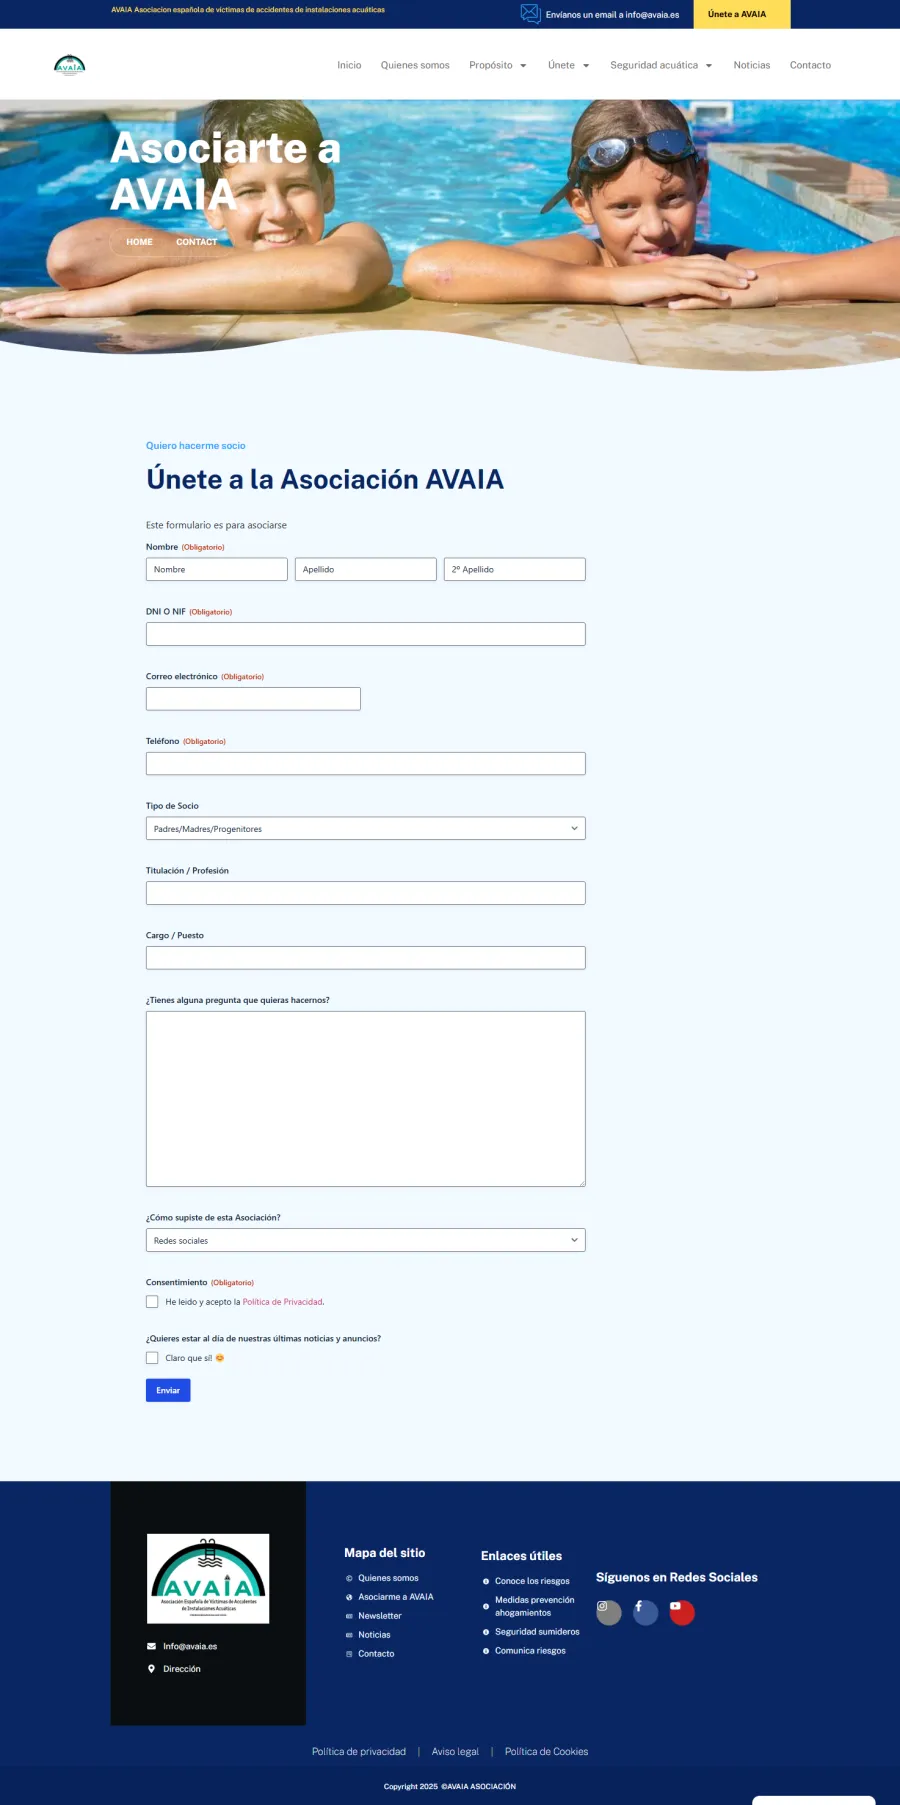Open the '¿Cómo supiste de esta Asociación?' dropdown
Viewport: 900px width, 1805px height.
point(366,1240)
